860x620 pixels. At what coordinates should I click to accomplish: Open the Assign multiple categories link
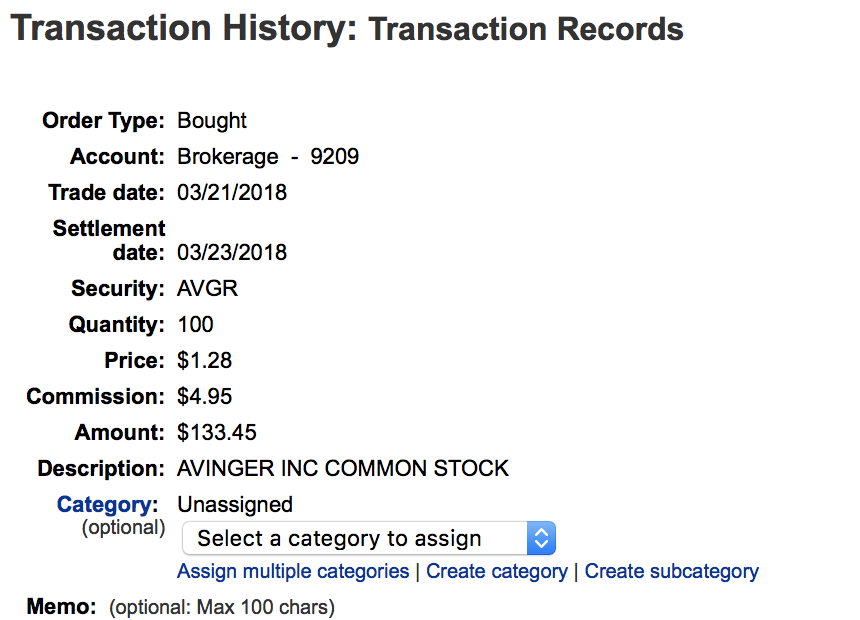[x=293, y=572]
